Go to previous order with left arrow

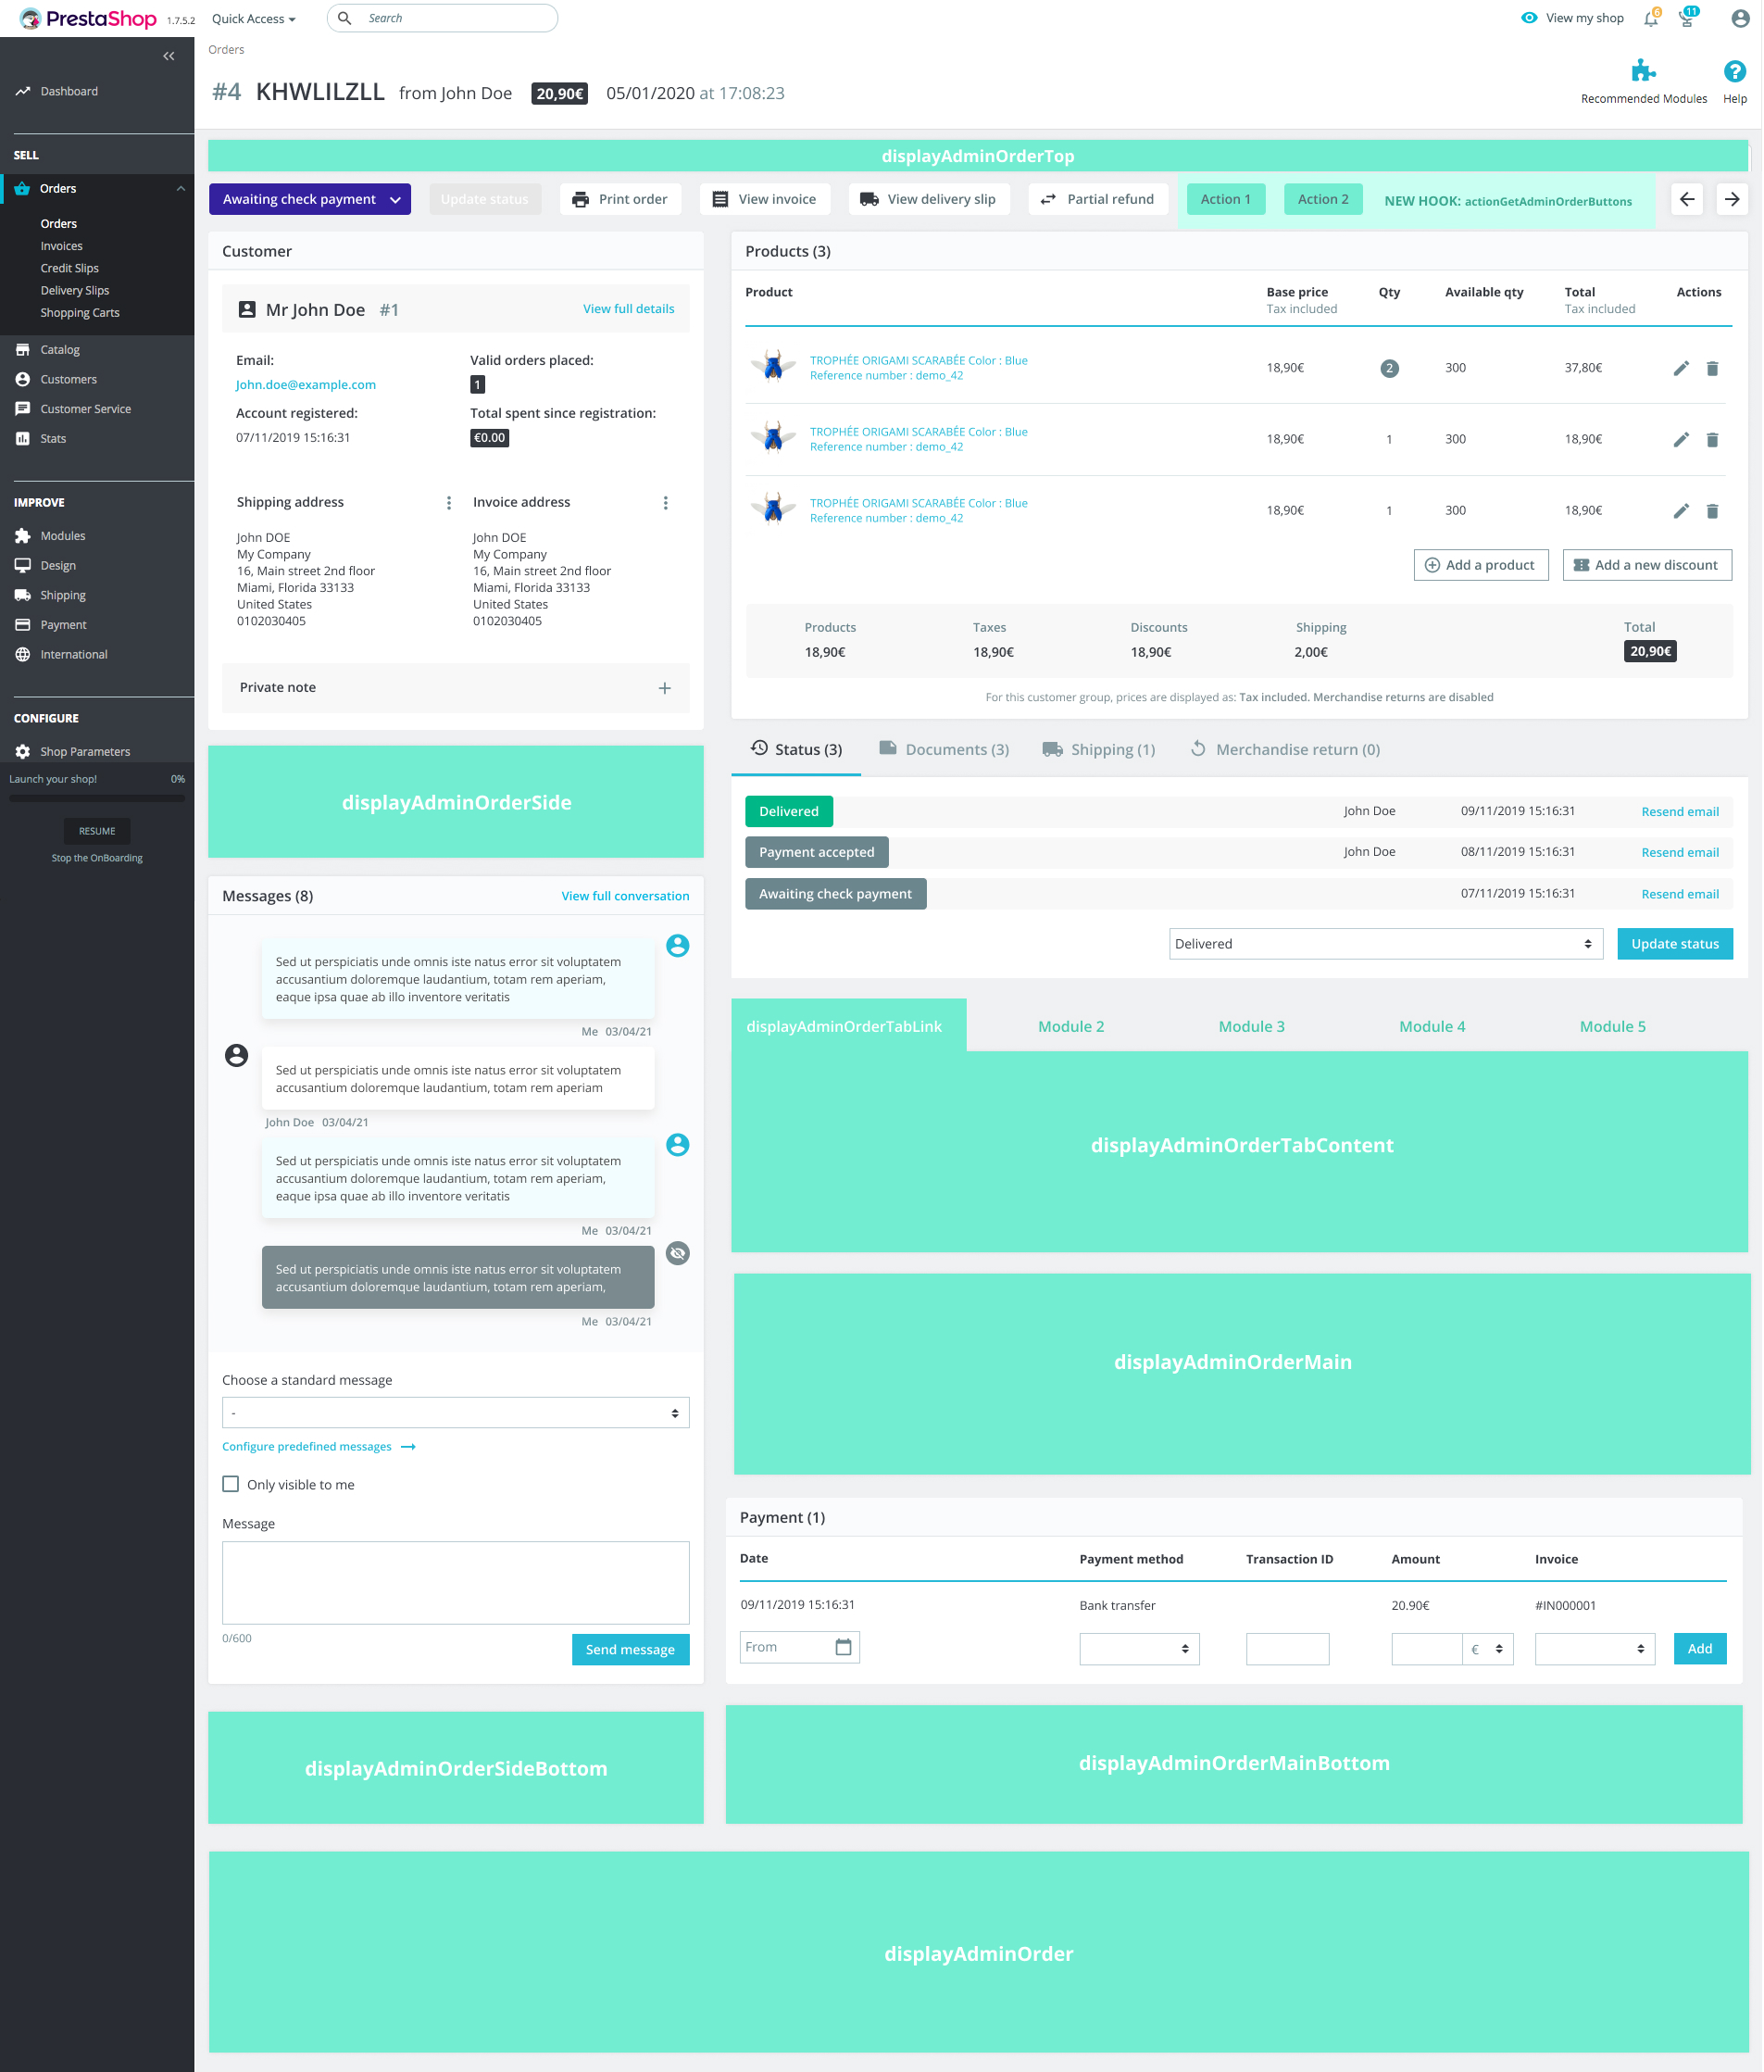pos(1687,199)
